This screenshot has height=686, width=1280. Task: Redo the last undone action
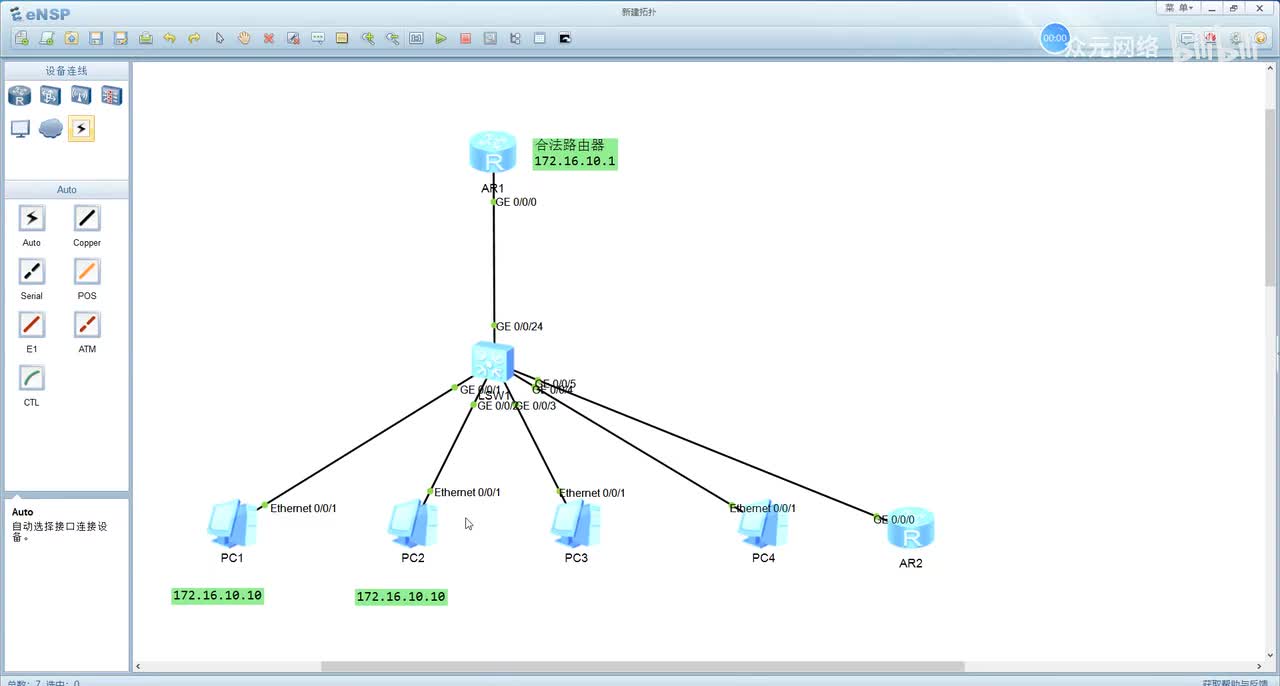(x=195, y=38)
